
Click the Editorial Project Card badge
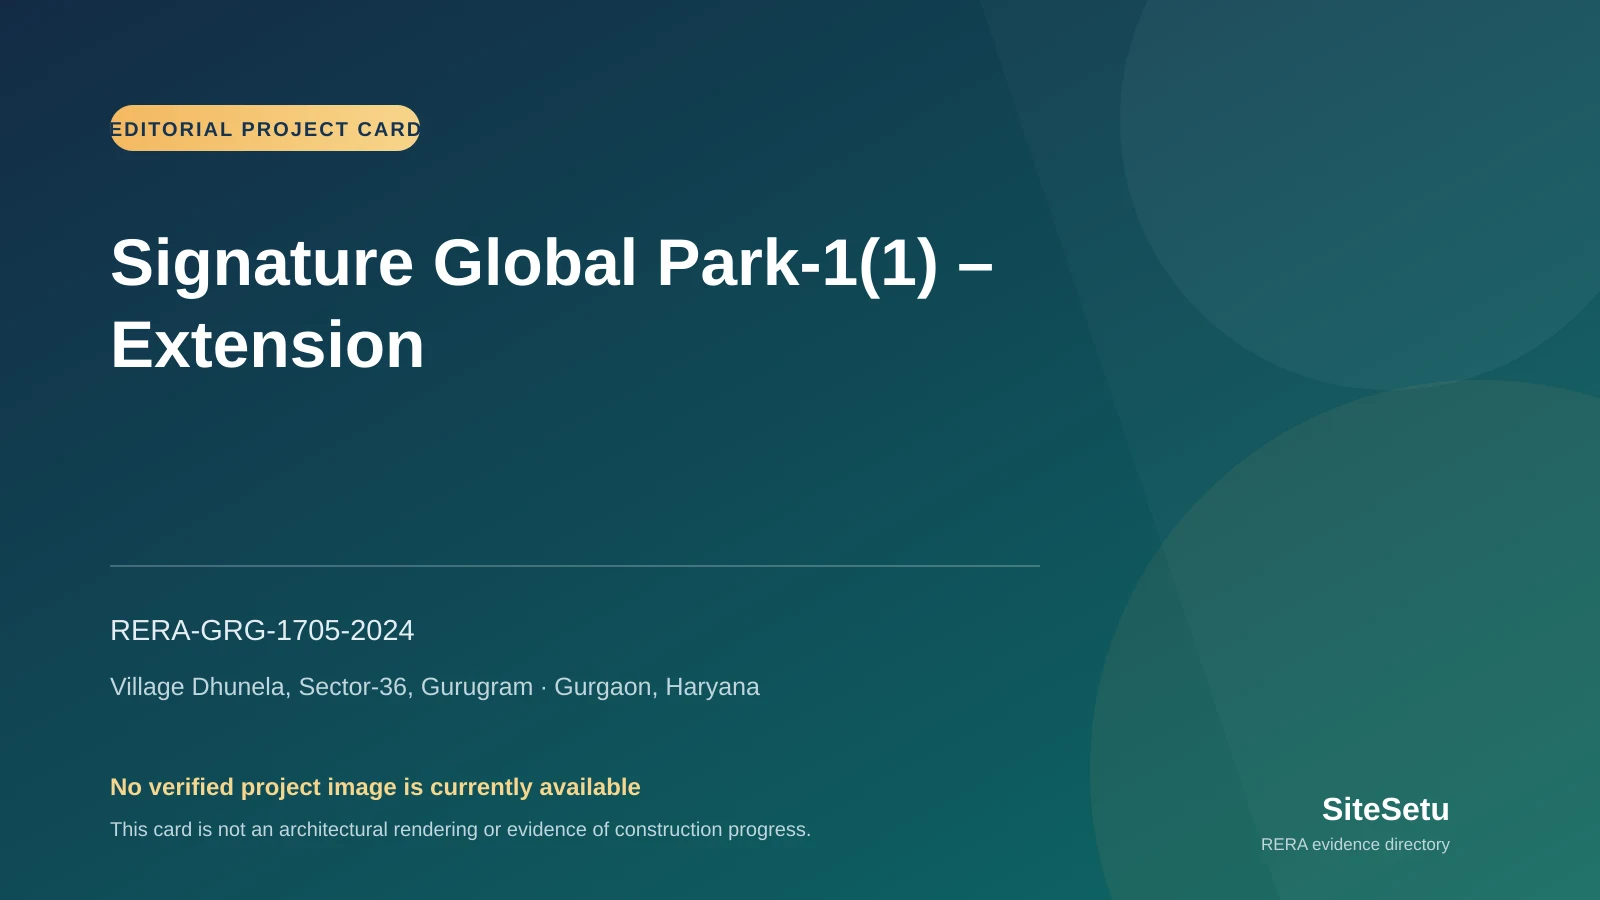click(265, 128)
